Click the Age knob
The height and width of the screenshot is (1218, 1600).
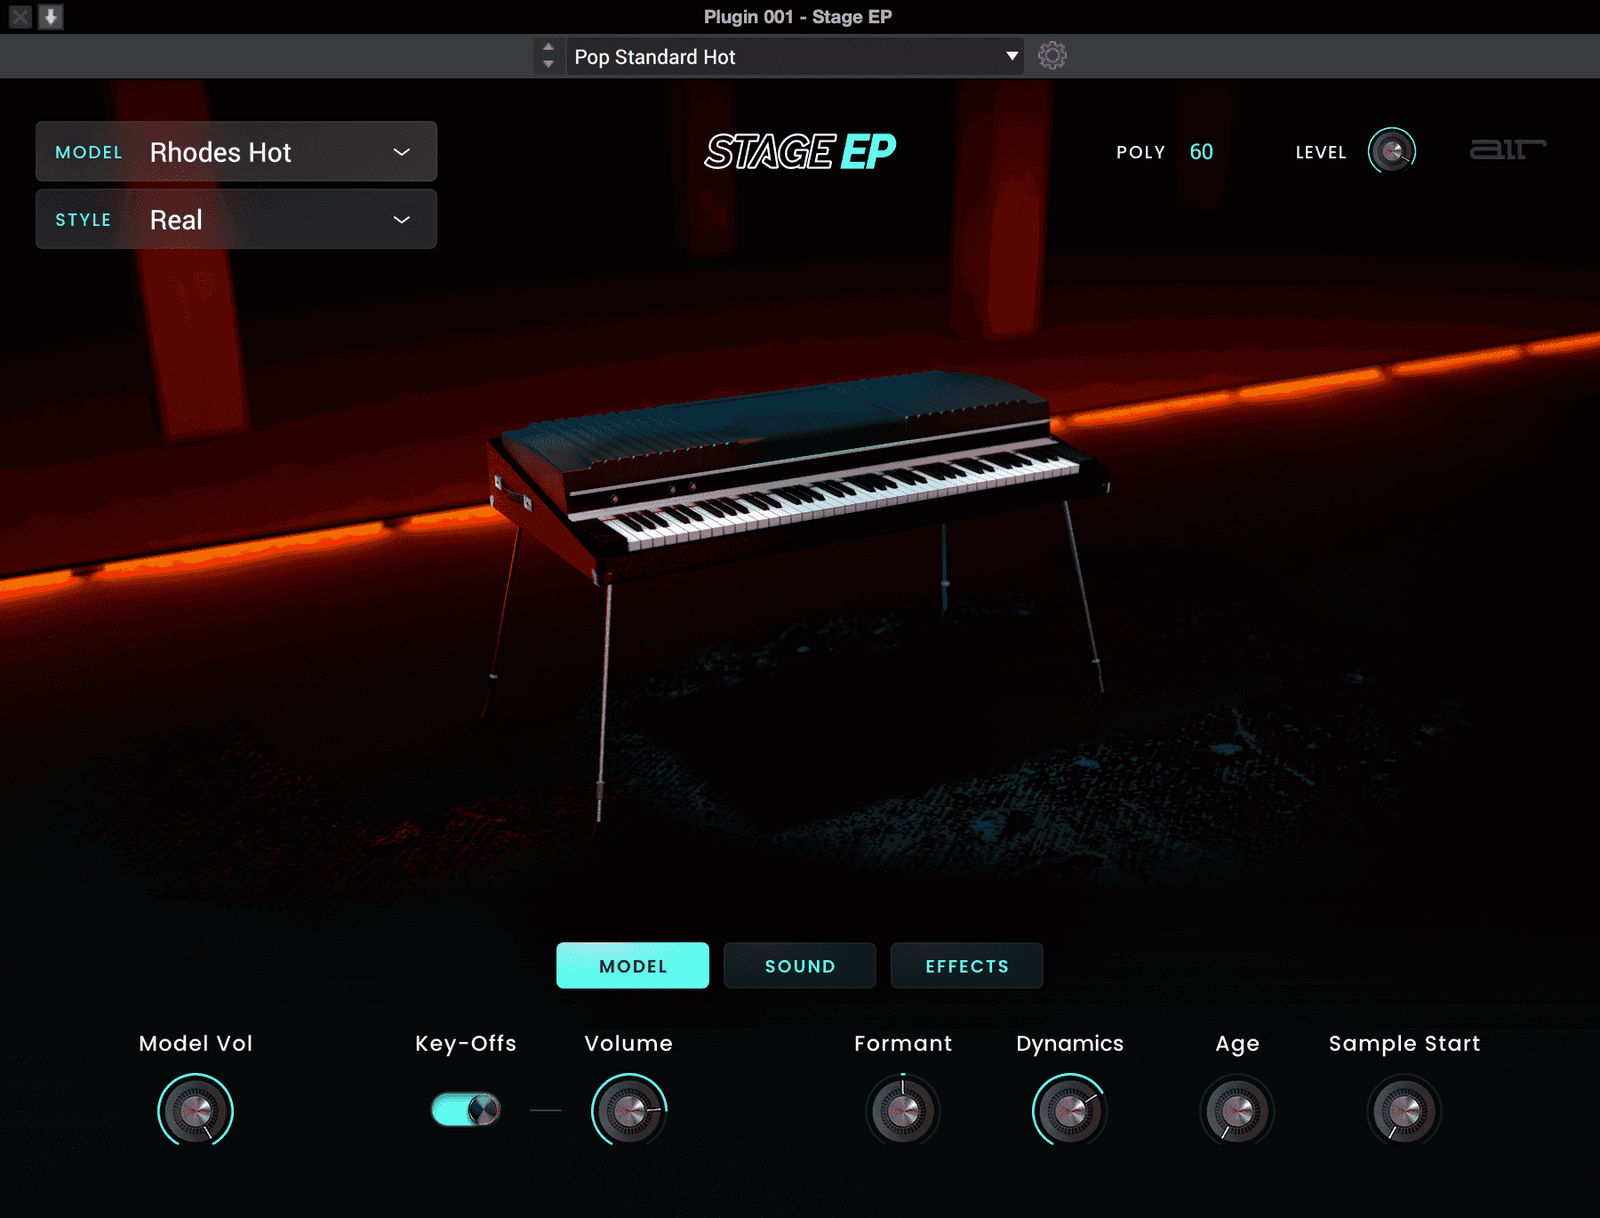(1237, 1110)
